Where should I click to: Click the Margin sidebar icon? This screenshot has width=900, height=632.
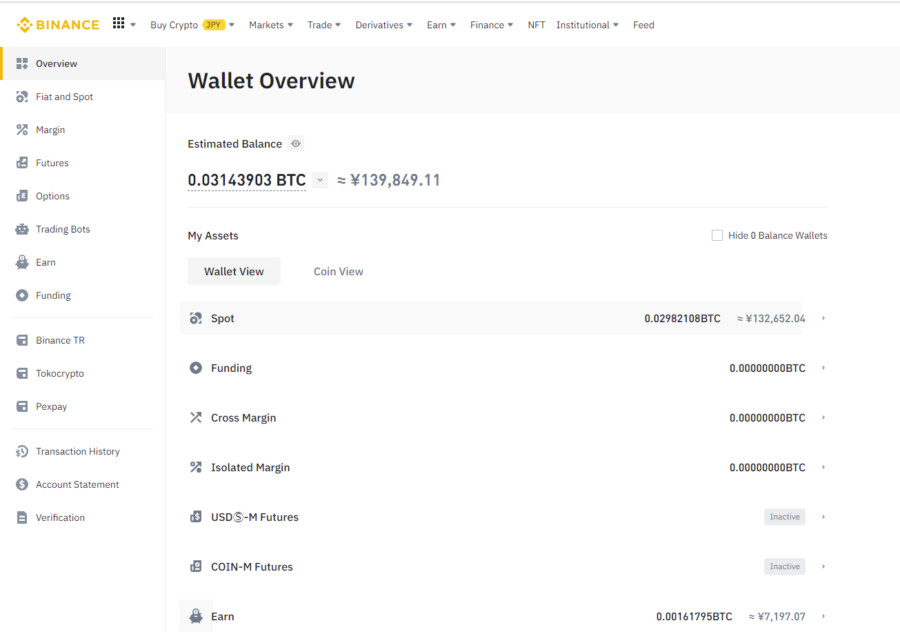22,130
